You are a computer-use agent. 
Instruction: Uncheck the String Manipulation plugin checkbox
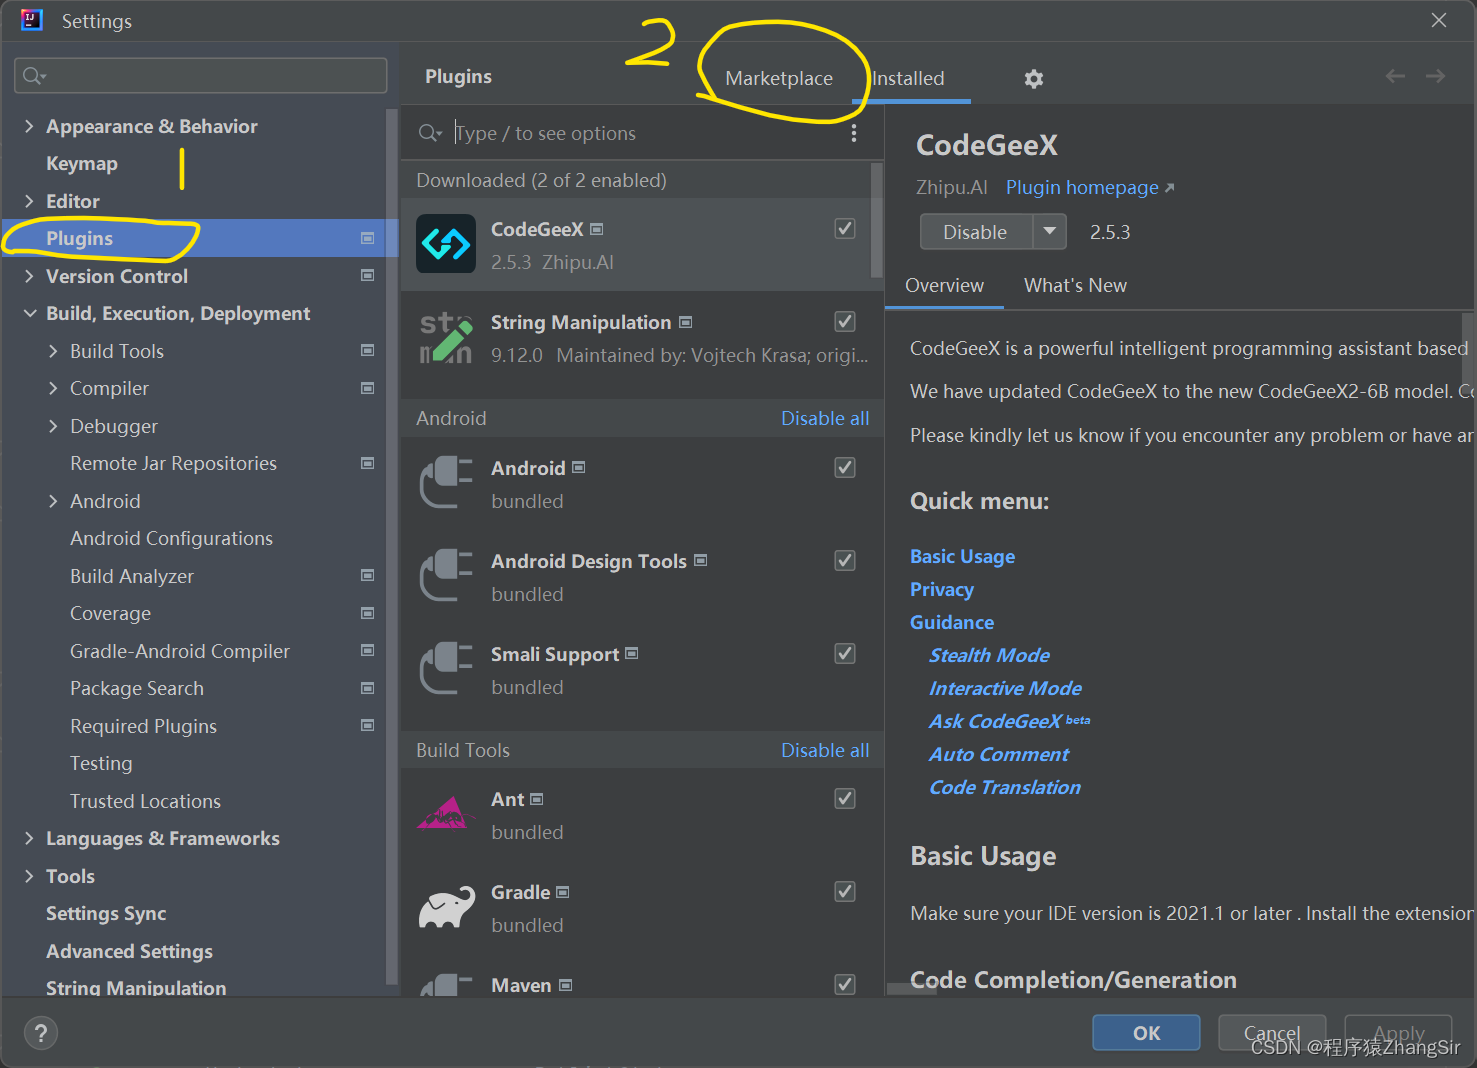845,321
